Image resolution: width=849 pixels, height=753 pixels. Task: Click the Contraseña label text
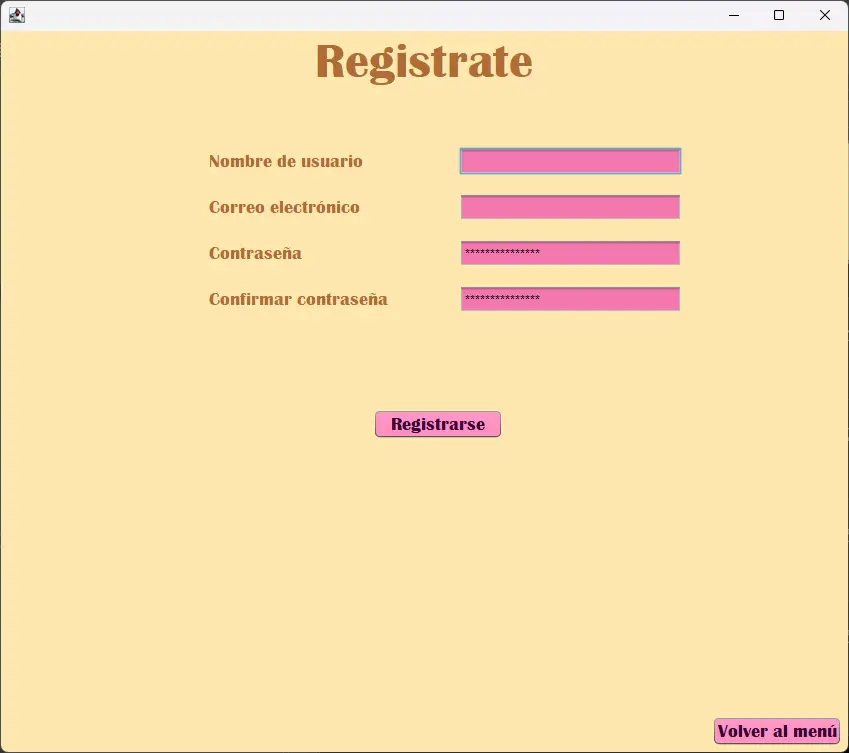[255, 253]
